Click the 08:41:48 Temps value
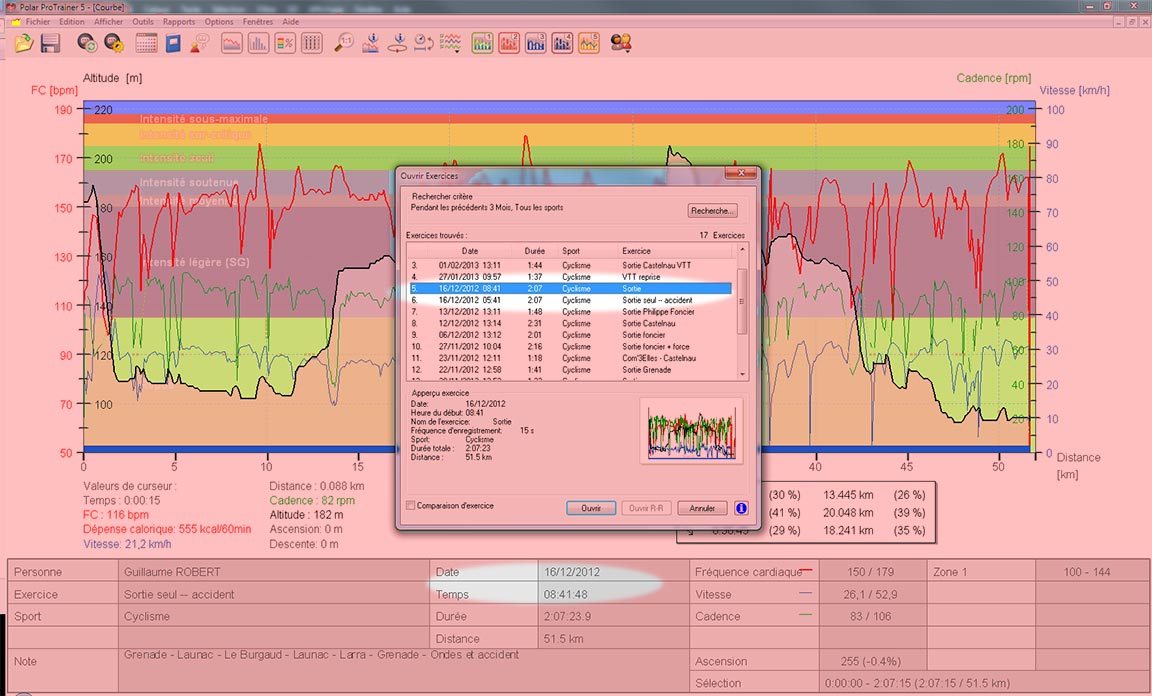 point(566,595)
